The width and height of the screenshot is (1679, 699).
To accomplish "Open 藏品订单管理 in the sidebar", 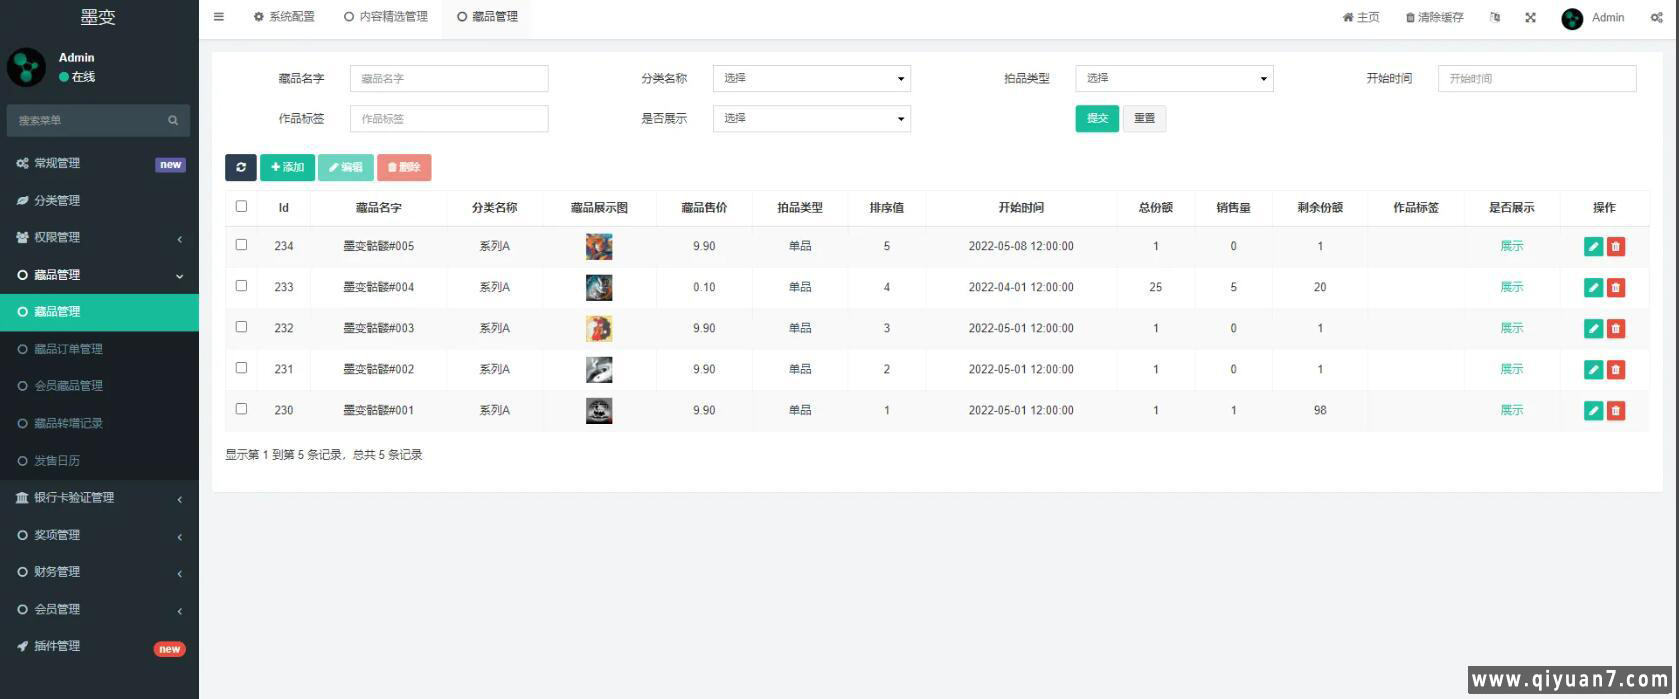I will tap(68, 349).
